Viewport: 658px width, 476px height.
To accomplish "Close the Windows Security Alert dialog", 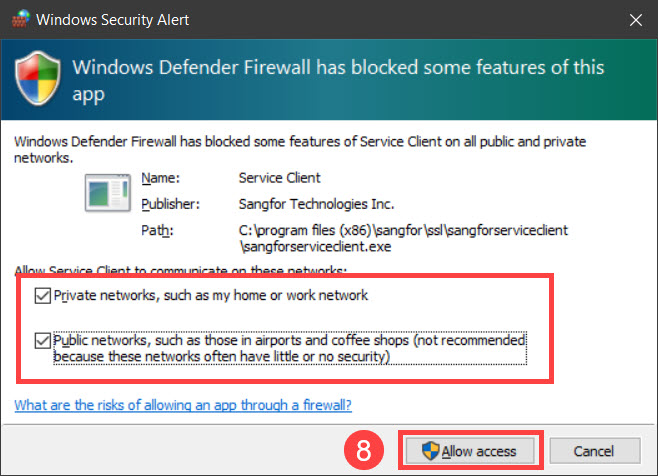I will coord(636,20).
